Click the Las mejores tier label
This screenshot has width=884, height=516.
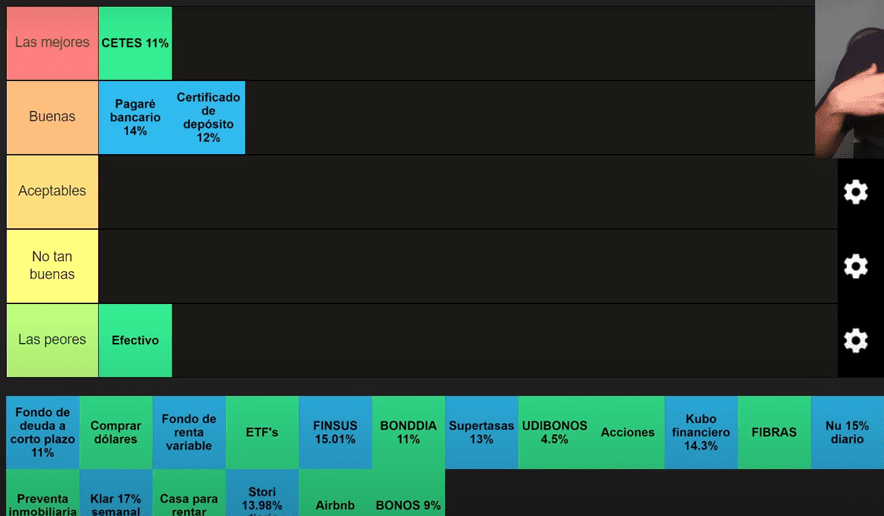52,44
